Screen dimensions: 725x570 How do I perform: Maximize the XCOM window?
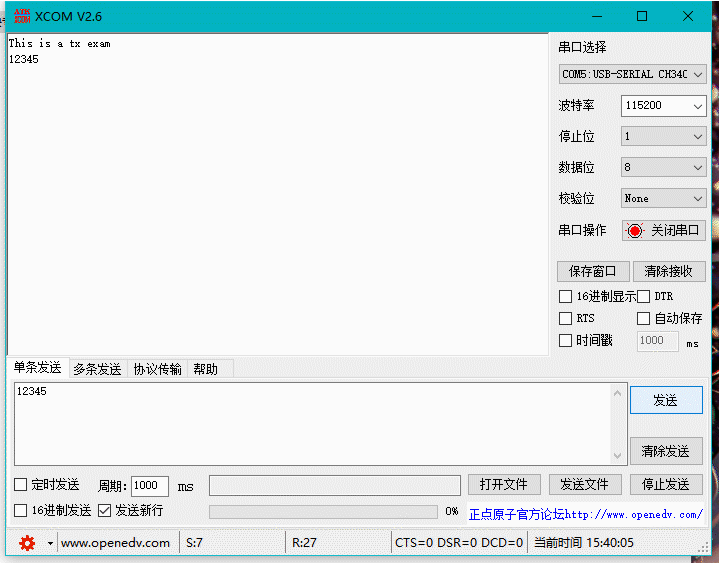click(642, 17)
